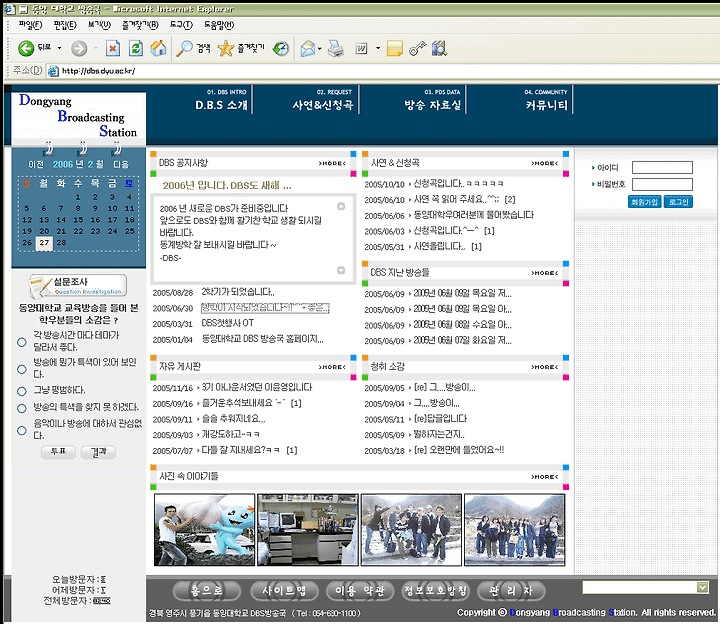The image size is (720, 624).
Task: Click the 비밀번호 input field
Action: tap(662, 185)
